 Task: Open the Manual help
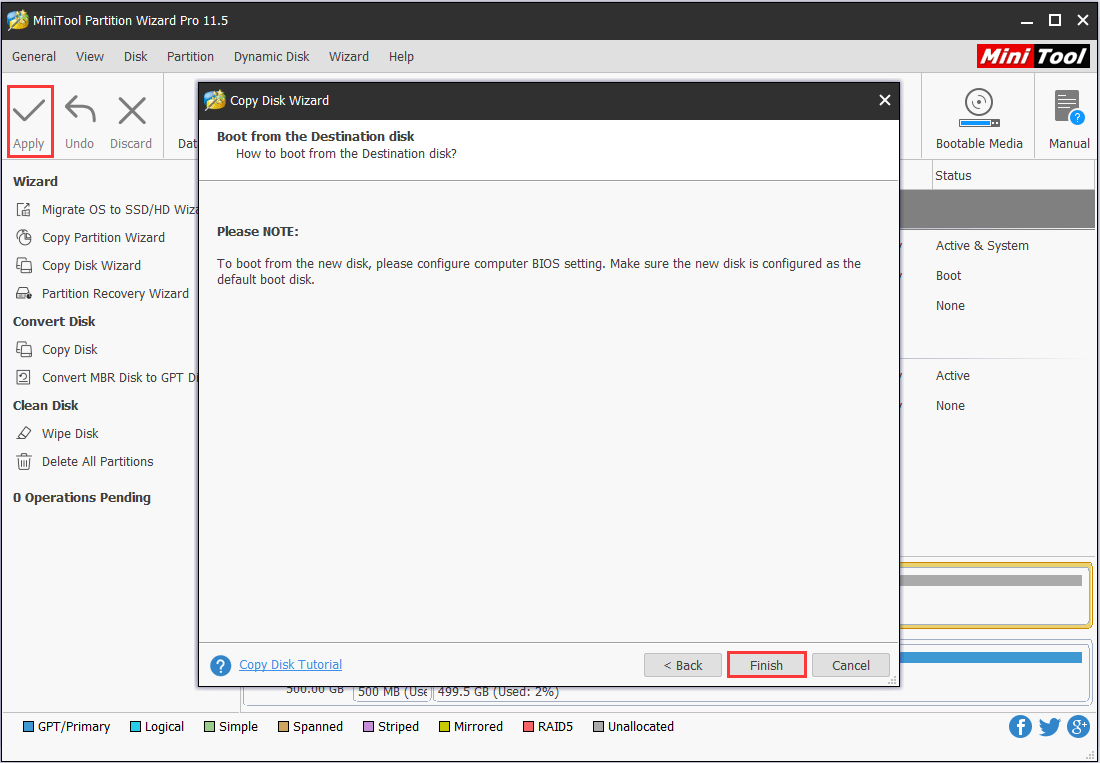pos(1066,115)
